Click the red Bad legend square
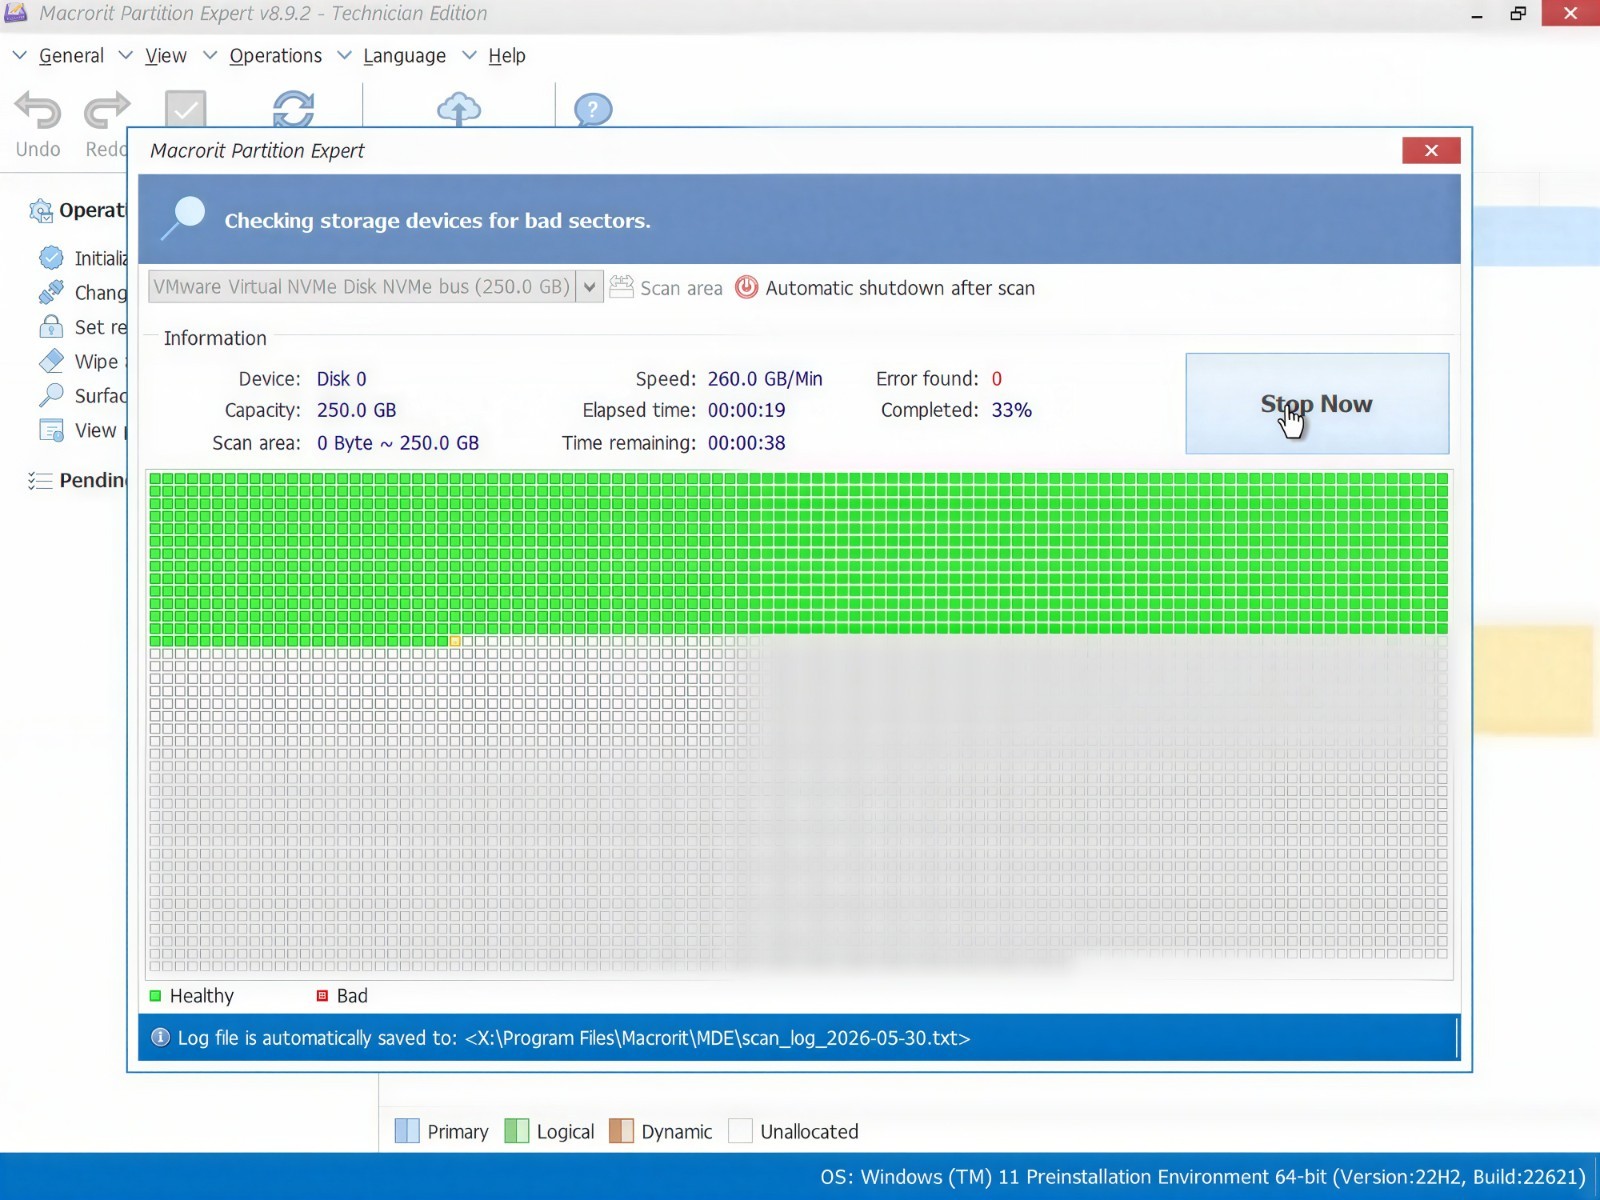This screenshot has height=1200, width=1600. (322, 996)
